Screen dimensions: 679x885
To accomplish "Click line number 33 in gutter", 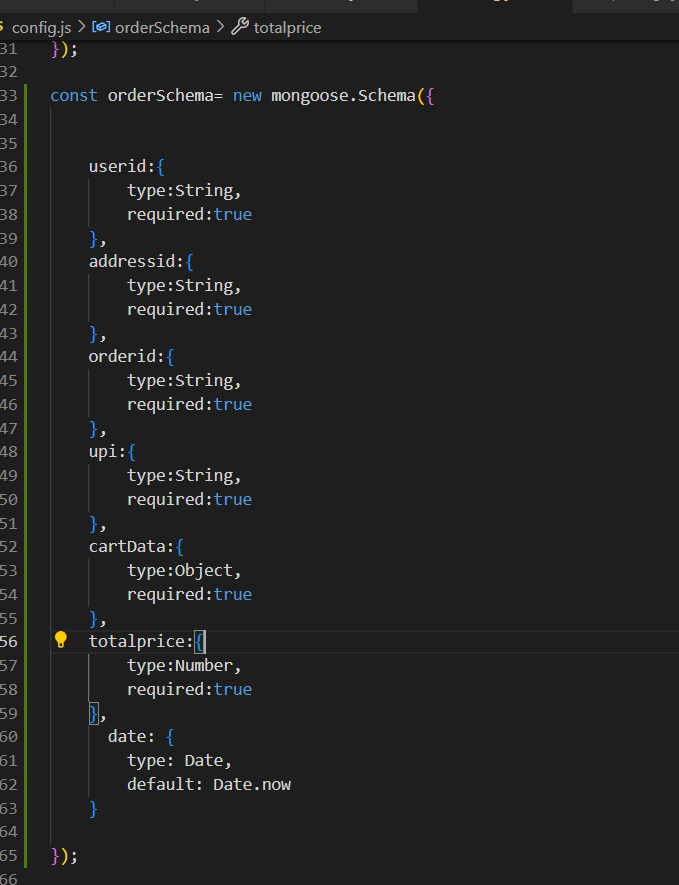I will 8,95.
